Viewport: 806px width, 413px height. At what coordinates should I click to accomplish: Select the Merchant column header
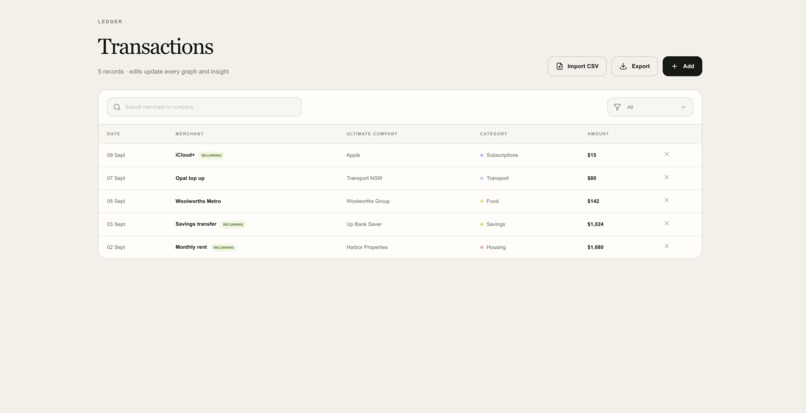(x=190, y=134)
